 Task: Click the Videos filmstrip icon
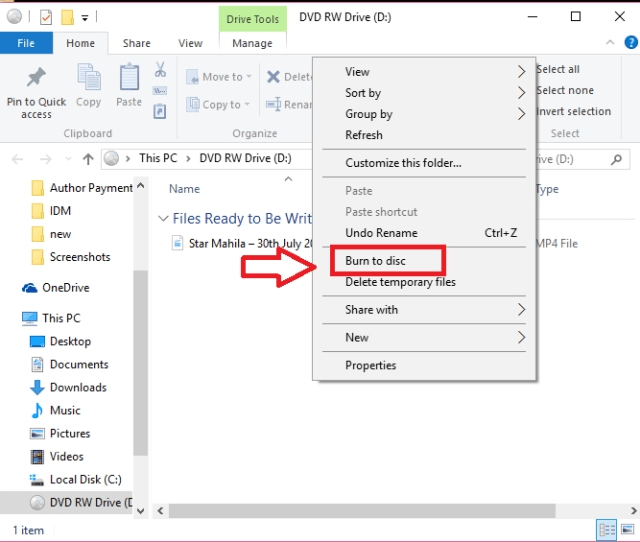[x=37, y=457]
